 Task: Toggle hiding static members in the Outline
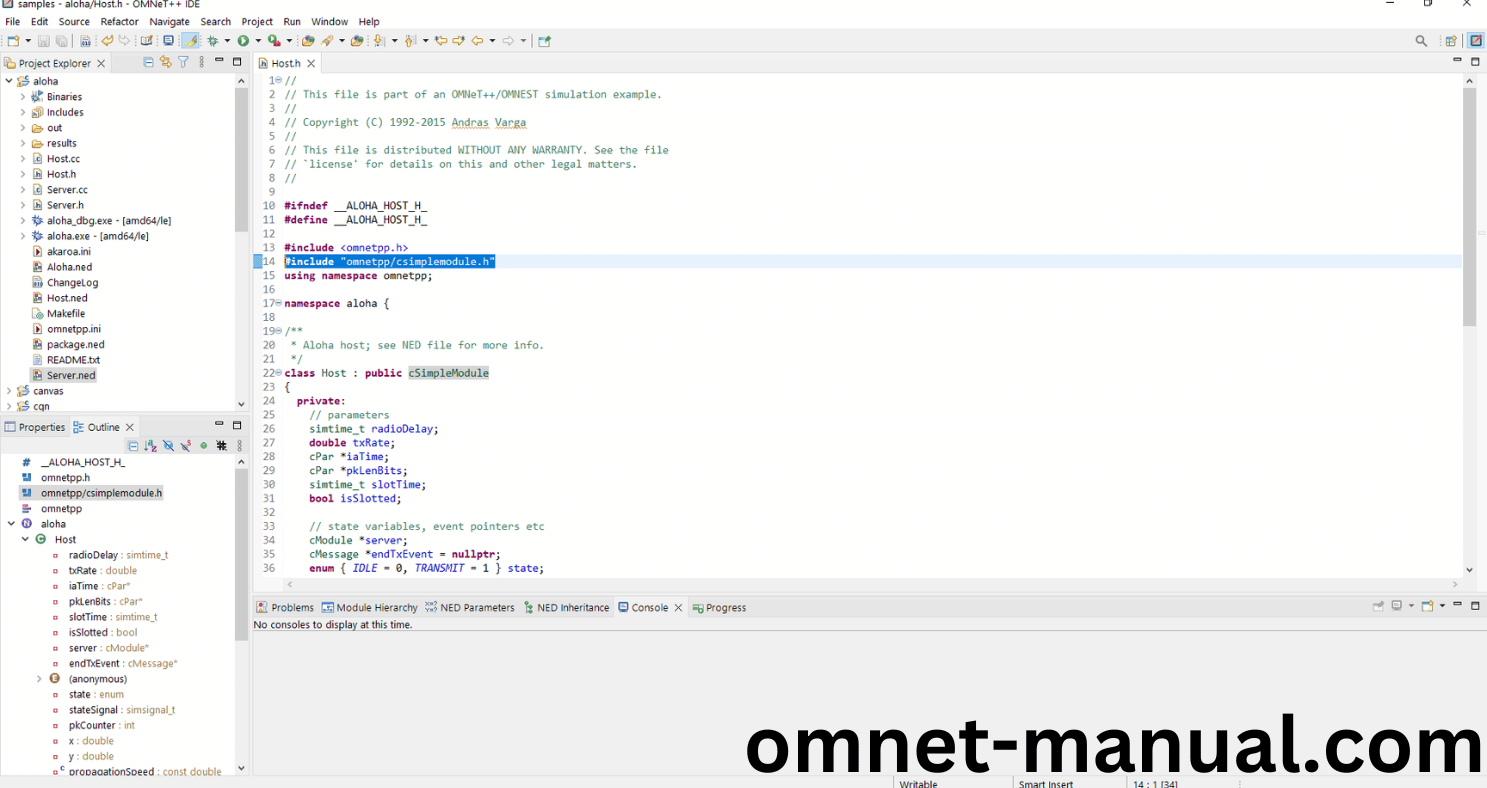coord(185,445)
